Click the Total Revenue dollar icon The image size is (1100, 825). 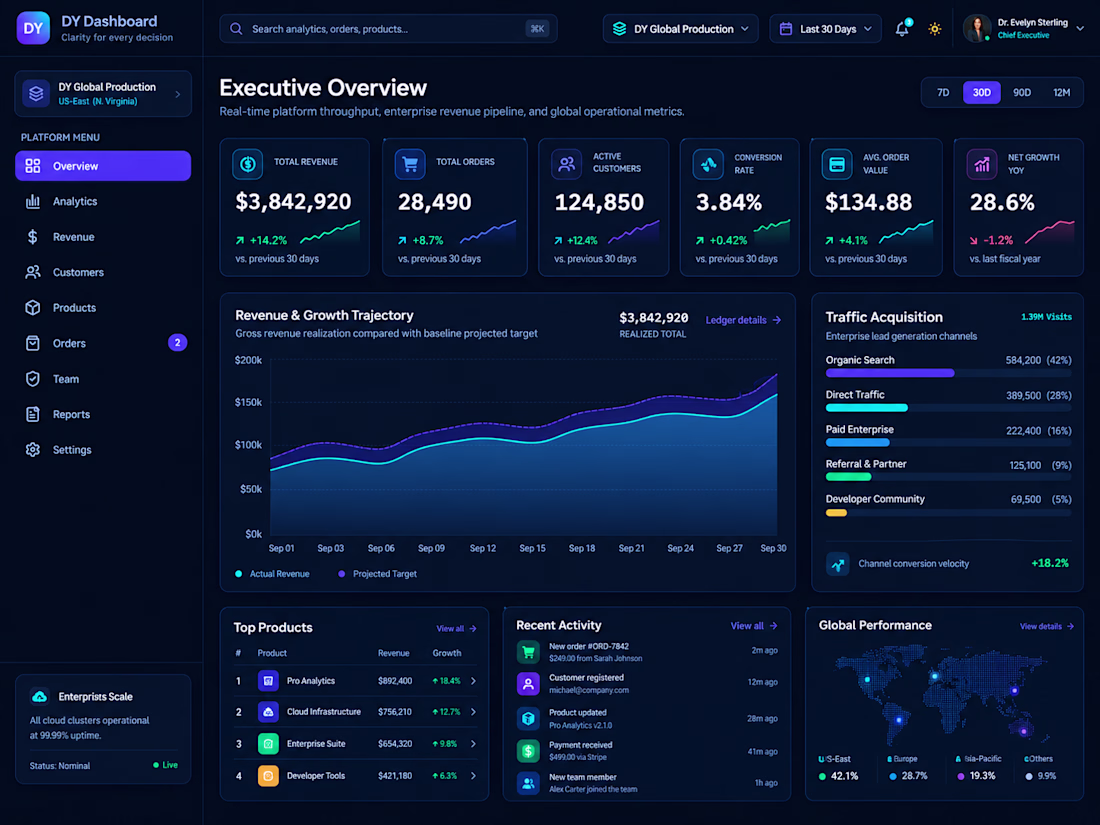tap(248, 164)
